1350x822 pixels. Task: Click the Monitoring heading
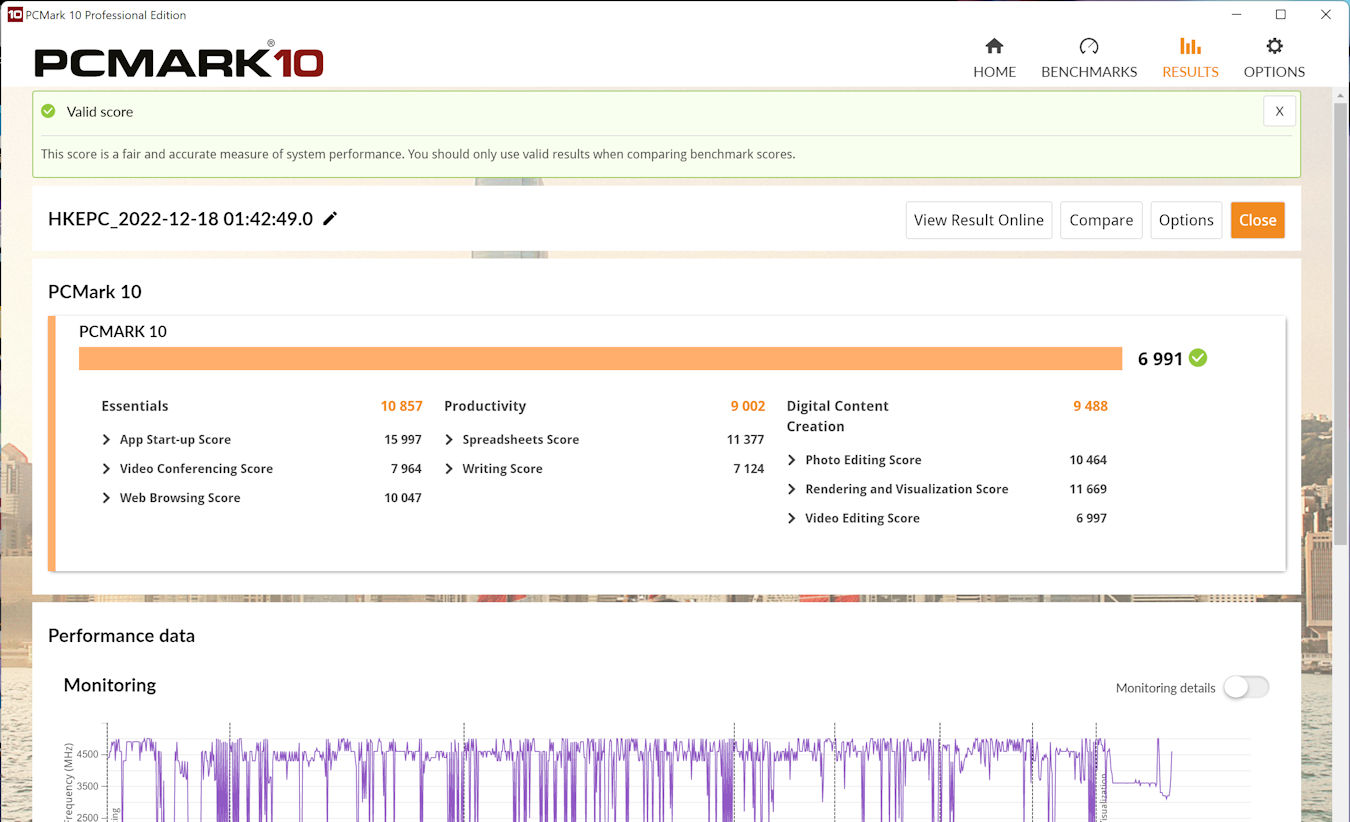tap(110, 685)
